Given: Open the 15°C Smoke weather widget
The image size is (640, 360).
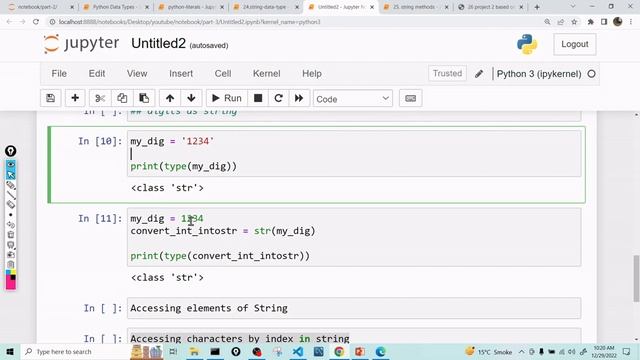Looking at the screenshot, I should 489,351.
